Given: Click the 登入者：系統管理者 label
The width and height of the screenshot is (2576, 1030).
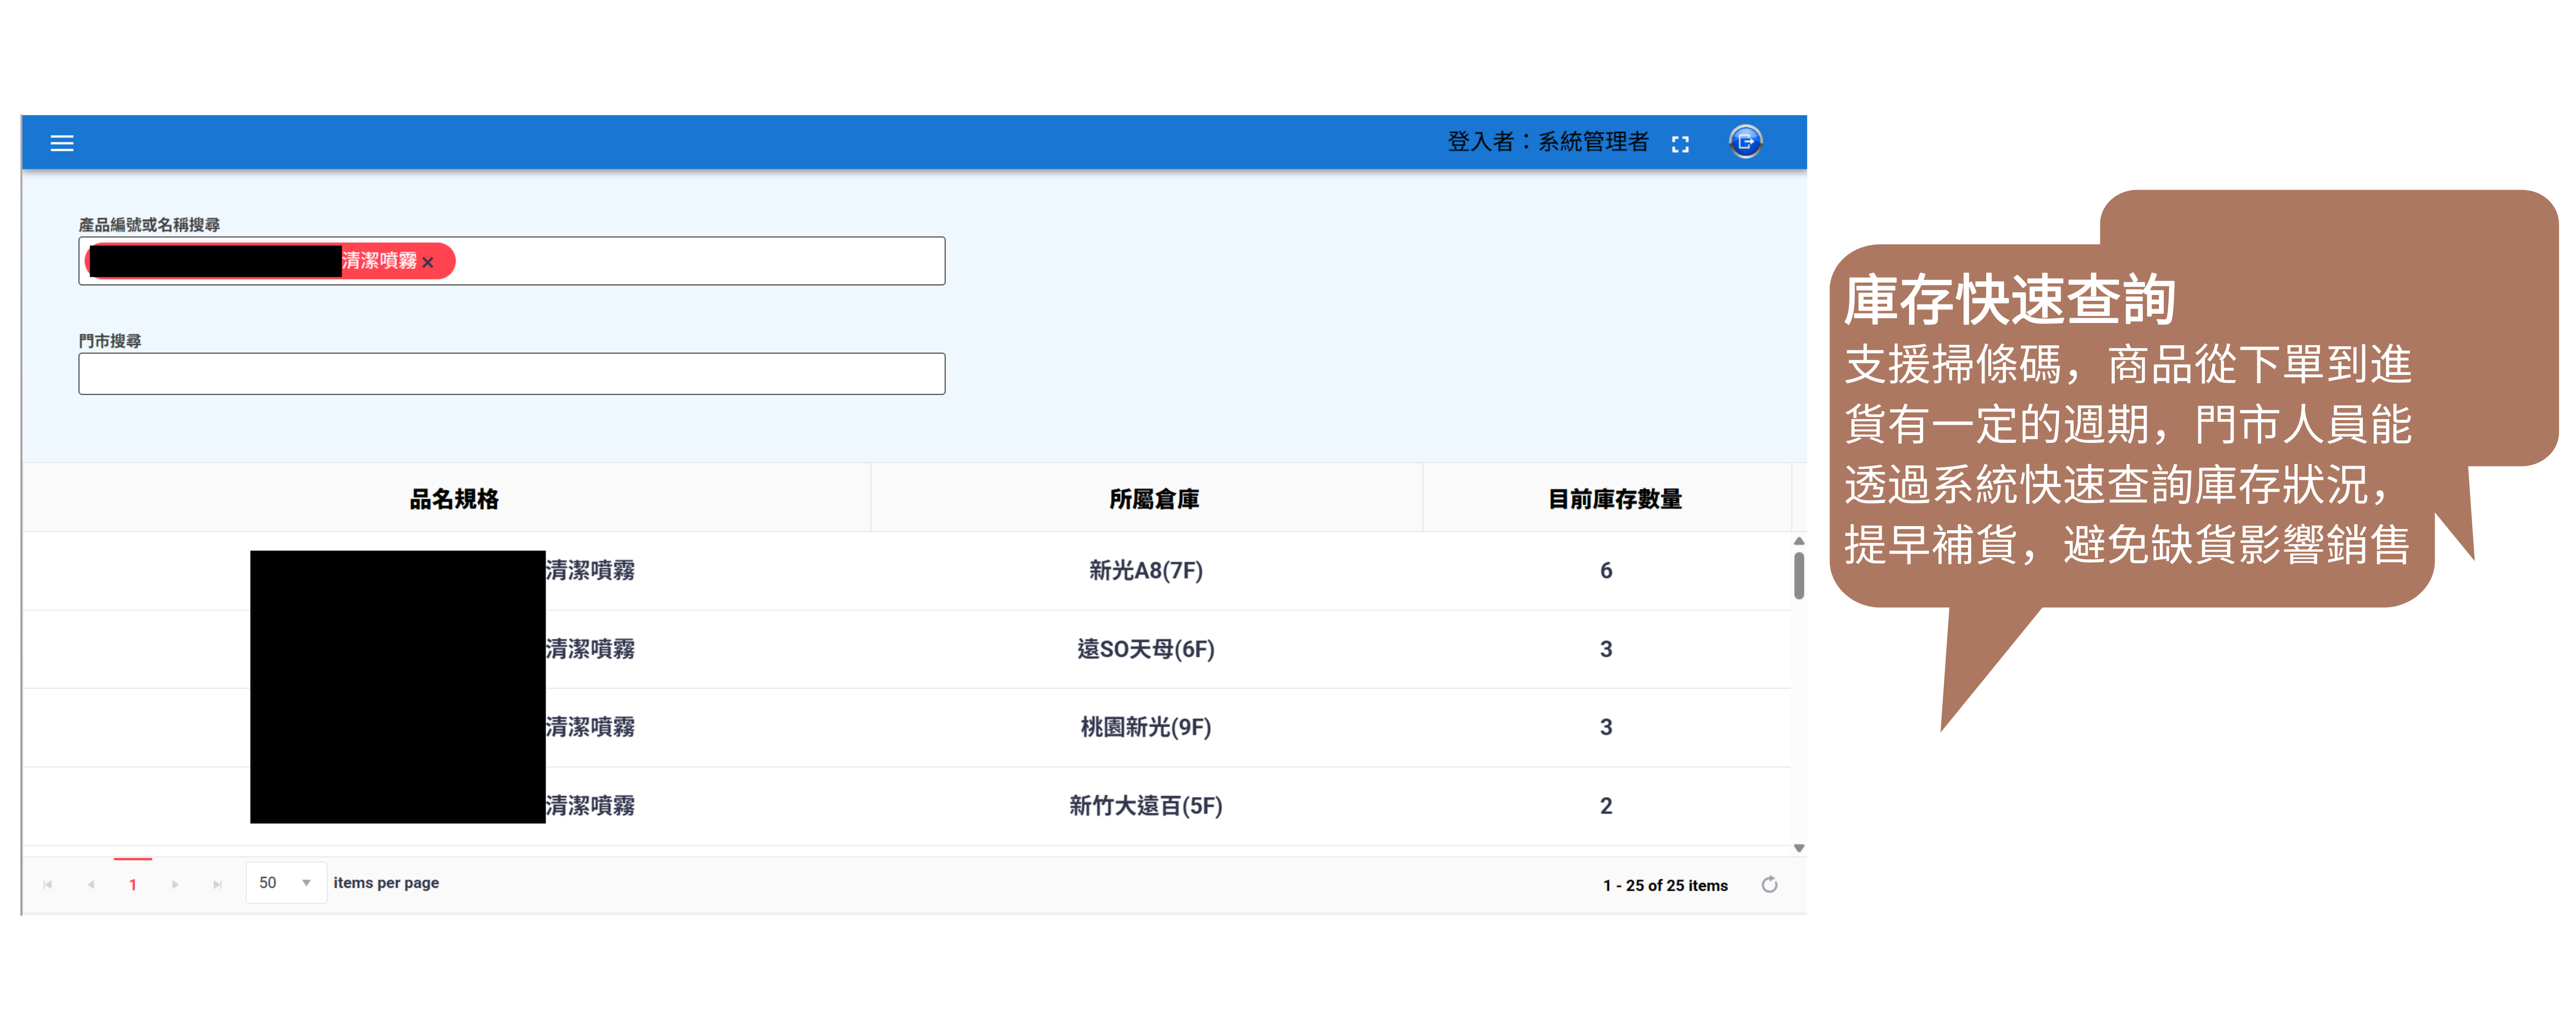Looking at the screenshot, I should click(1548, 142).
